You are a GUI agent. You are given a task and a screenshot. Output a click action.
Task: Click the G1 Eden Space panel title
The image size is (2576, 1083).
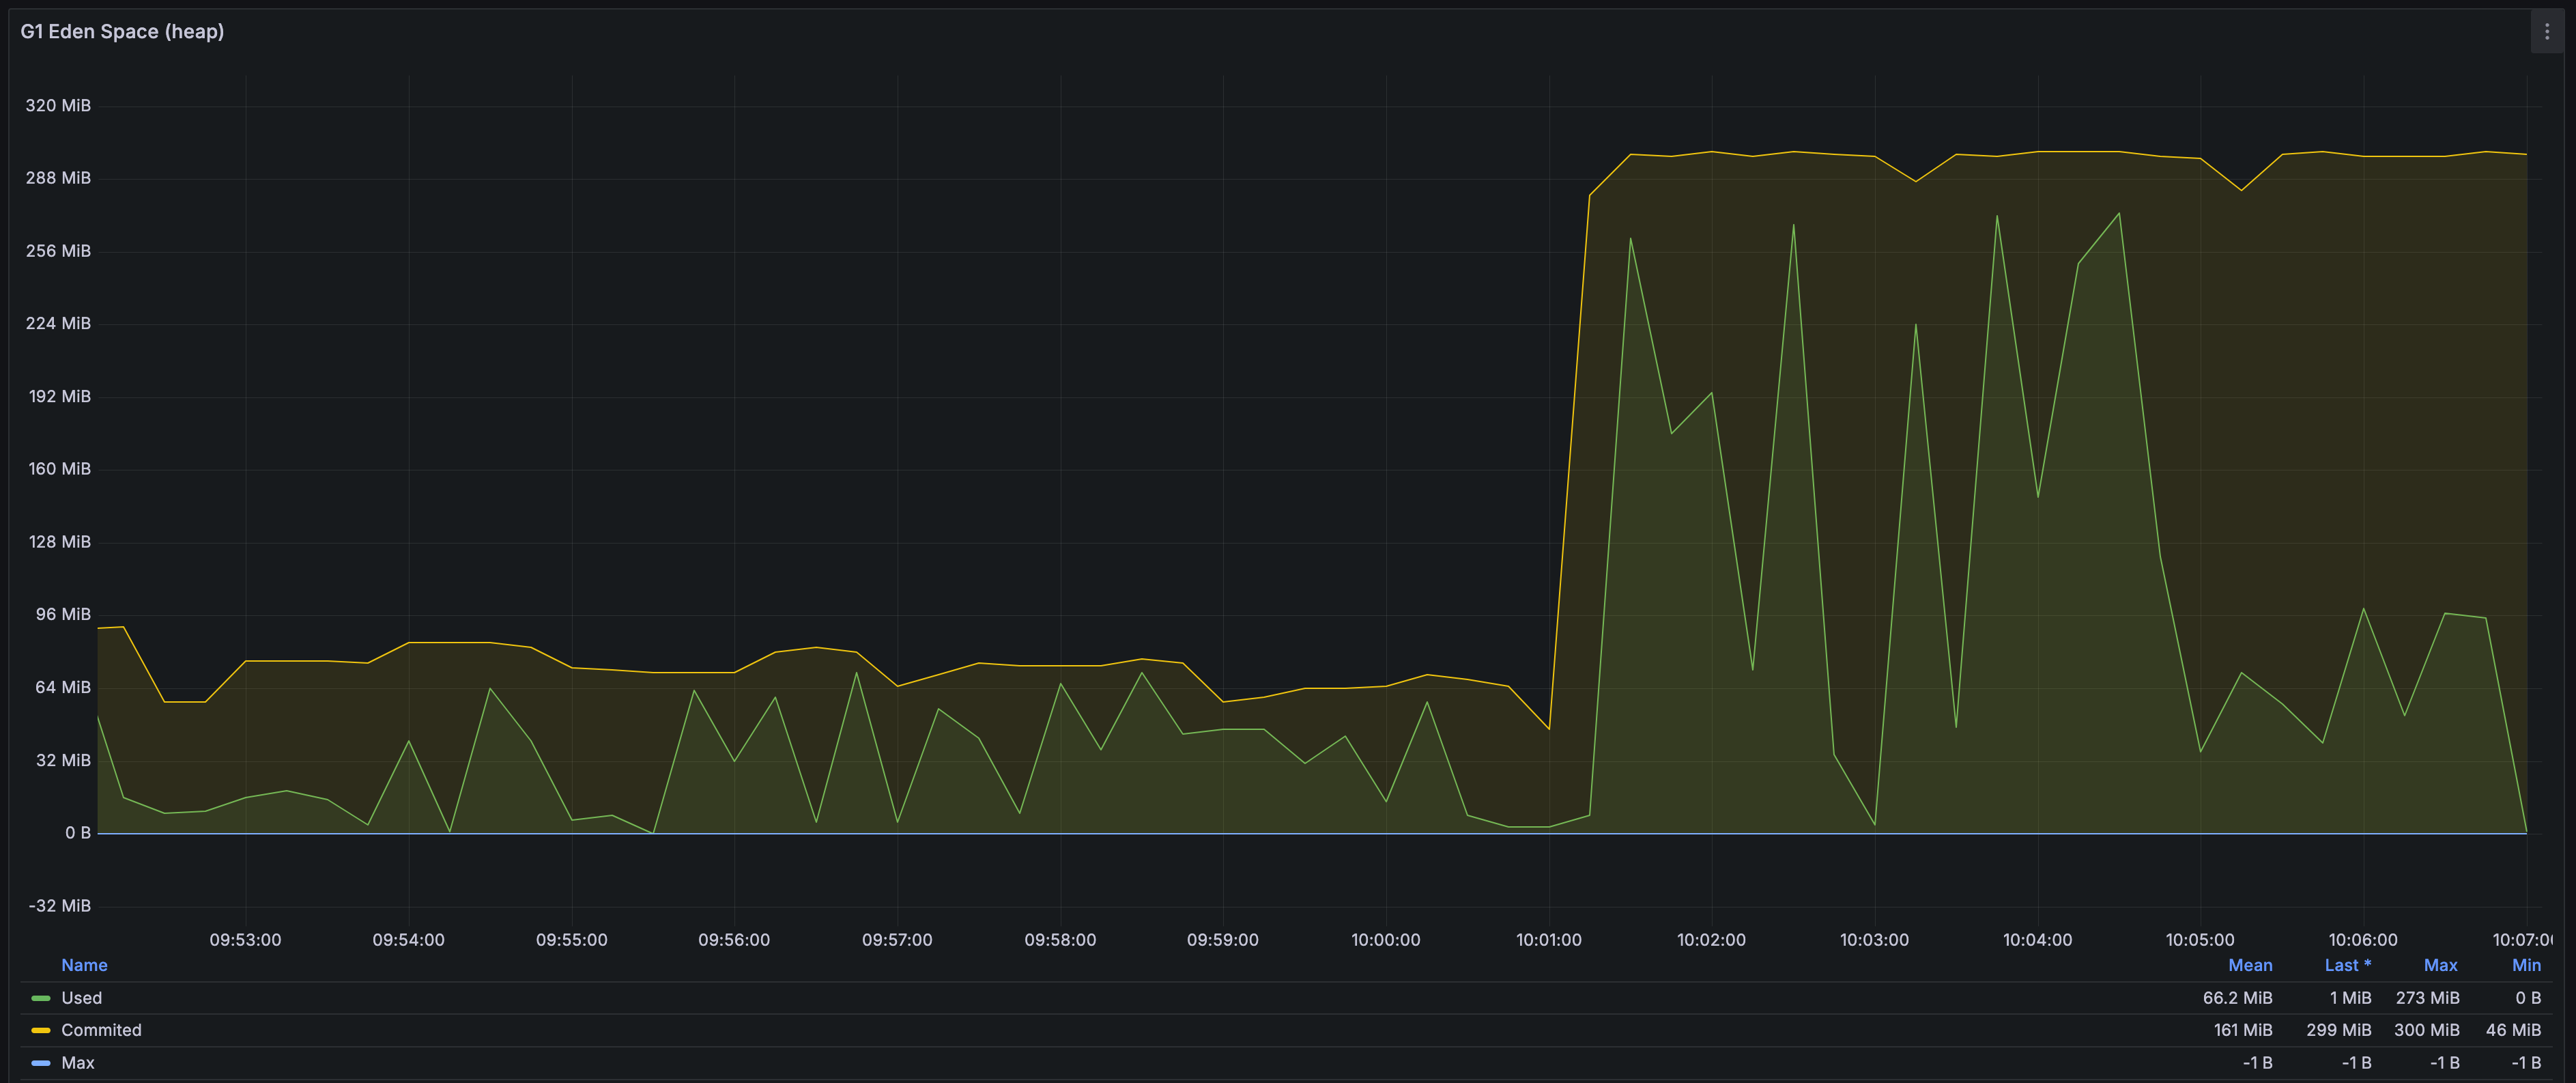[122, 32]
